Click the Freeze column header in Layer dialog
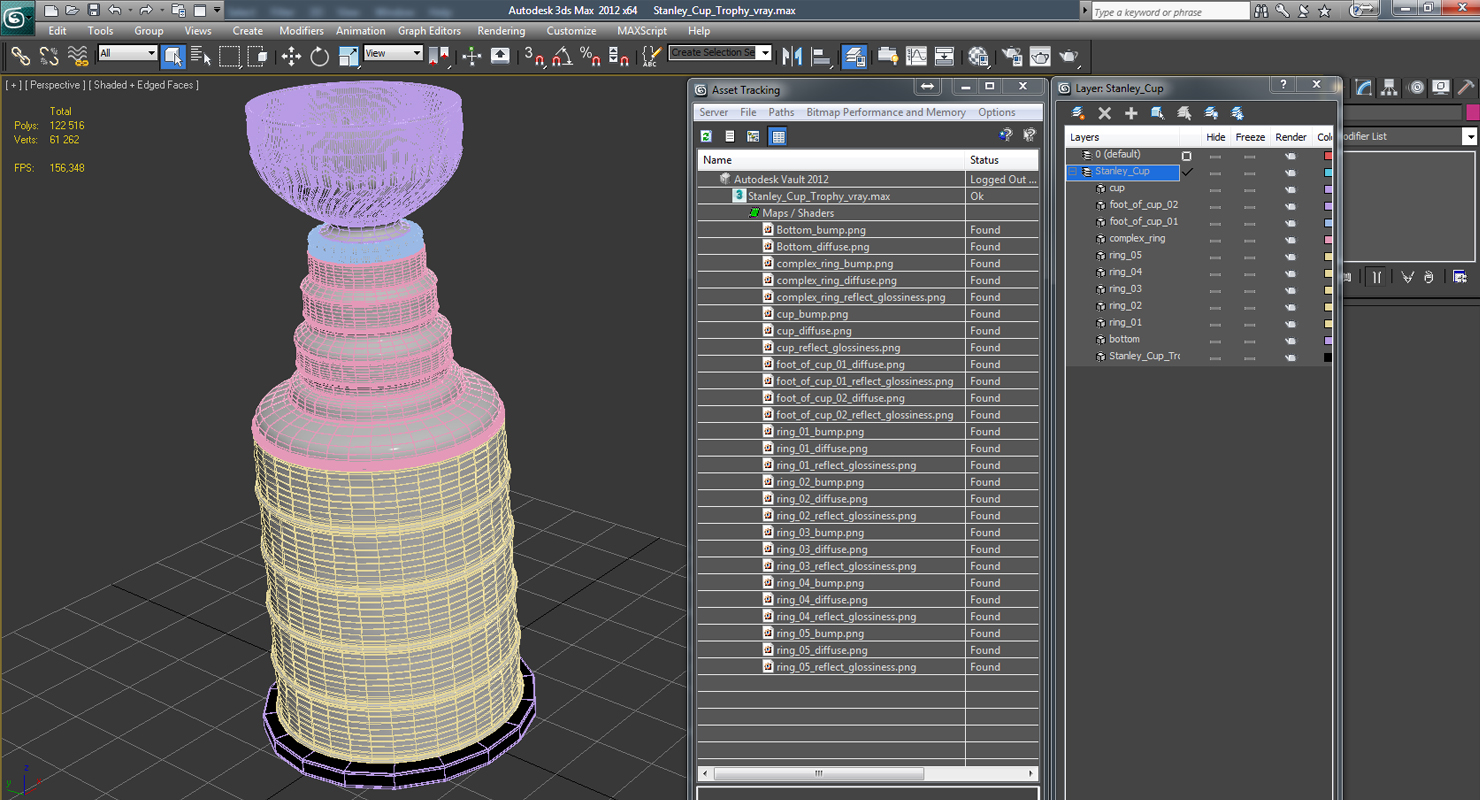This screenshot has width=1480, height=800. pyautogui.click(x=1250, y=137)
